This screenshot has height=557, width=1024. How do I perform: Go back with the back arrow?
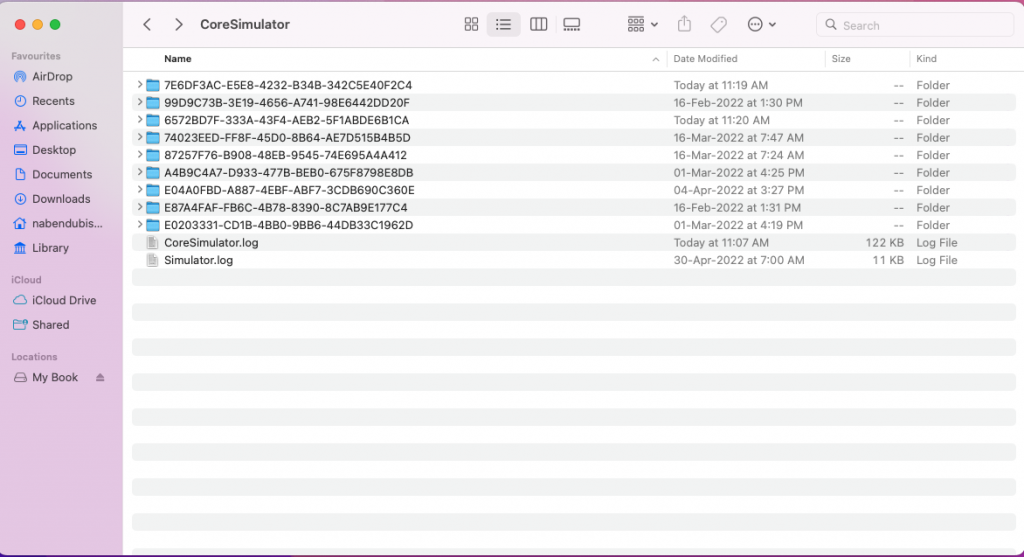tap(147, 25)
